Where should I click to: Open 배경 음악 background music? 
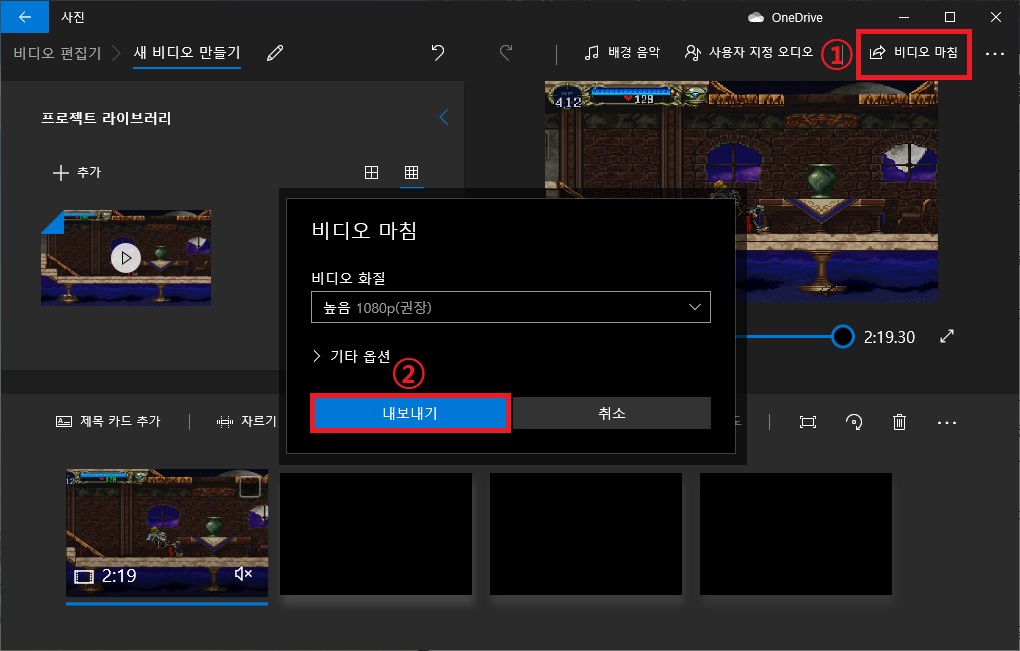point(621,53)
